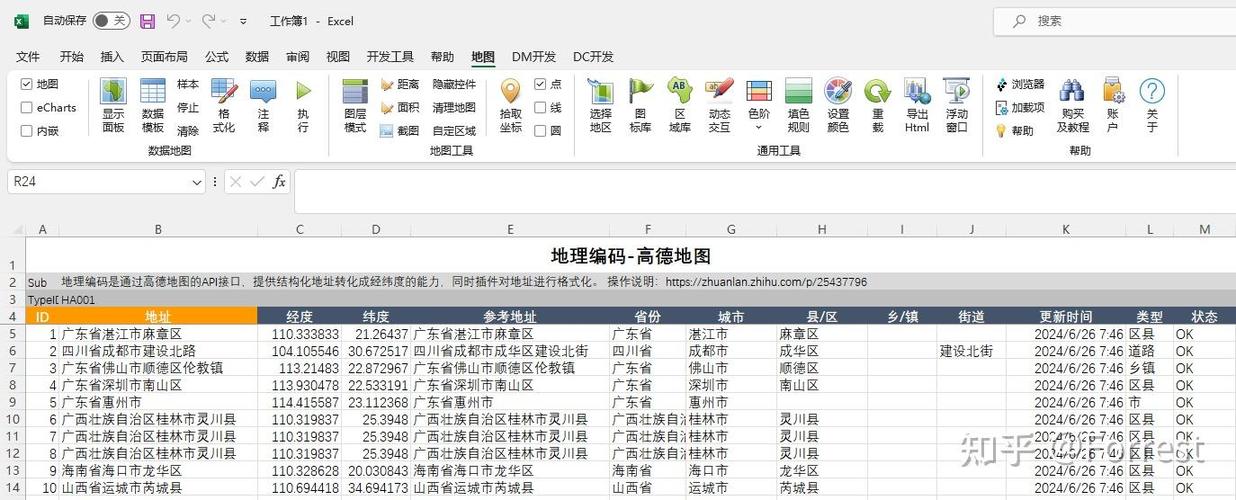Image resolution: width=1236 pixels, height=500 pixels.
Task: Open the Undo history dropdown arrow
Action: pyautogui.click(x=189, y=21)
